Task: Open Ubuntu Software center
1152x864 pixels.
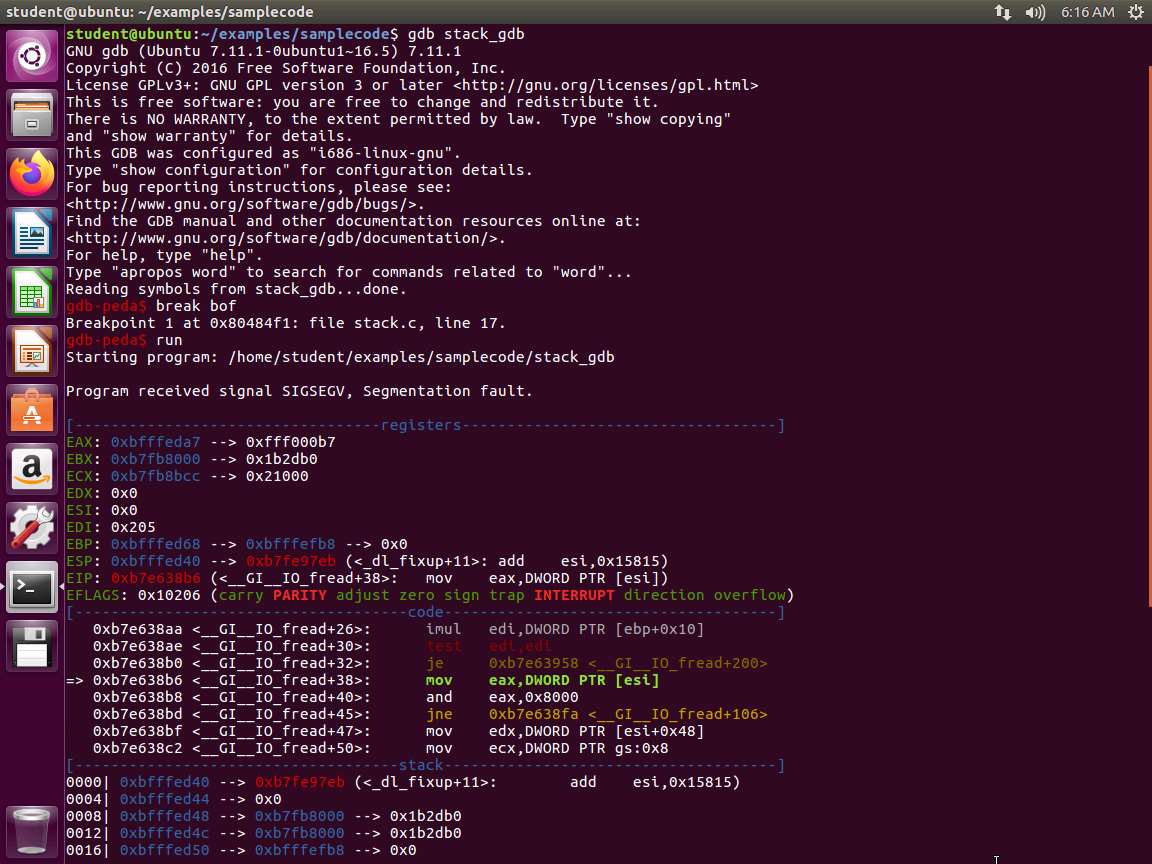Action: 32,410
